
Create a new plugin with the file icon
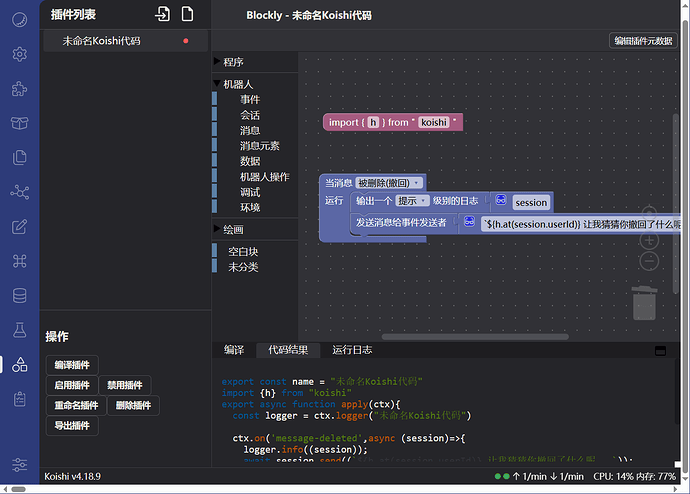tap(188, 14)
